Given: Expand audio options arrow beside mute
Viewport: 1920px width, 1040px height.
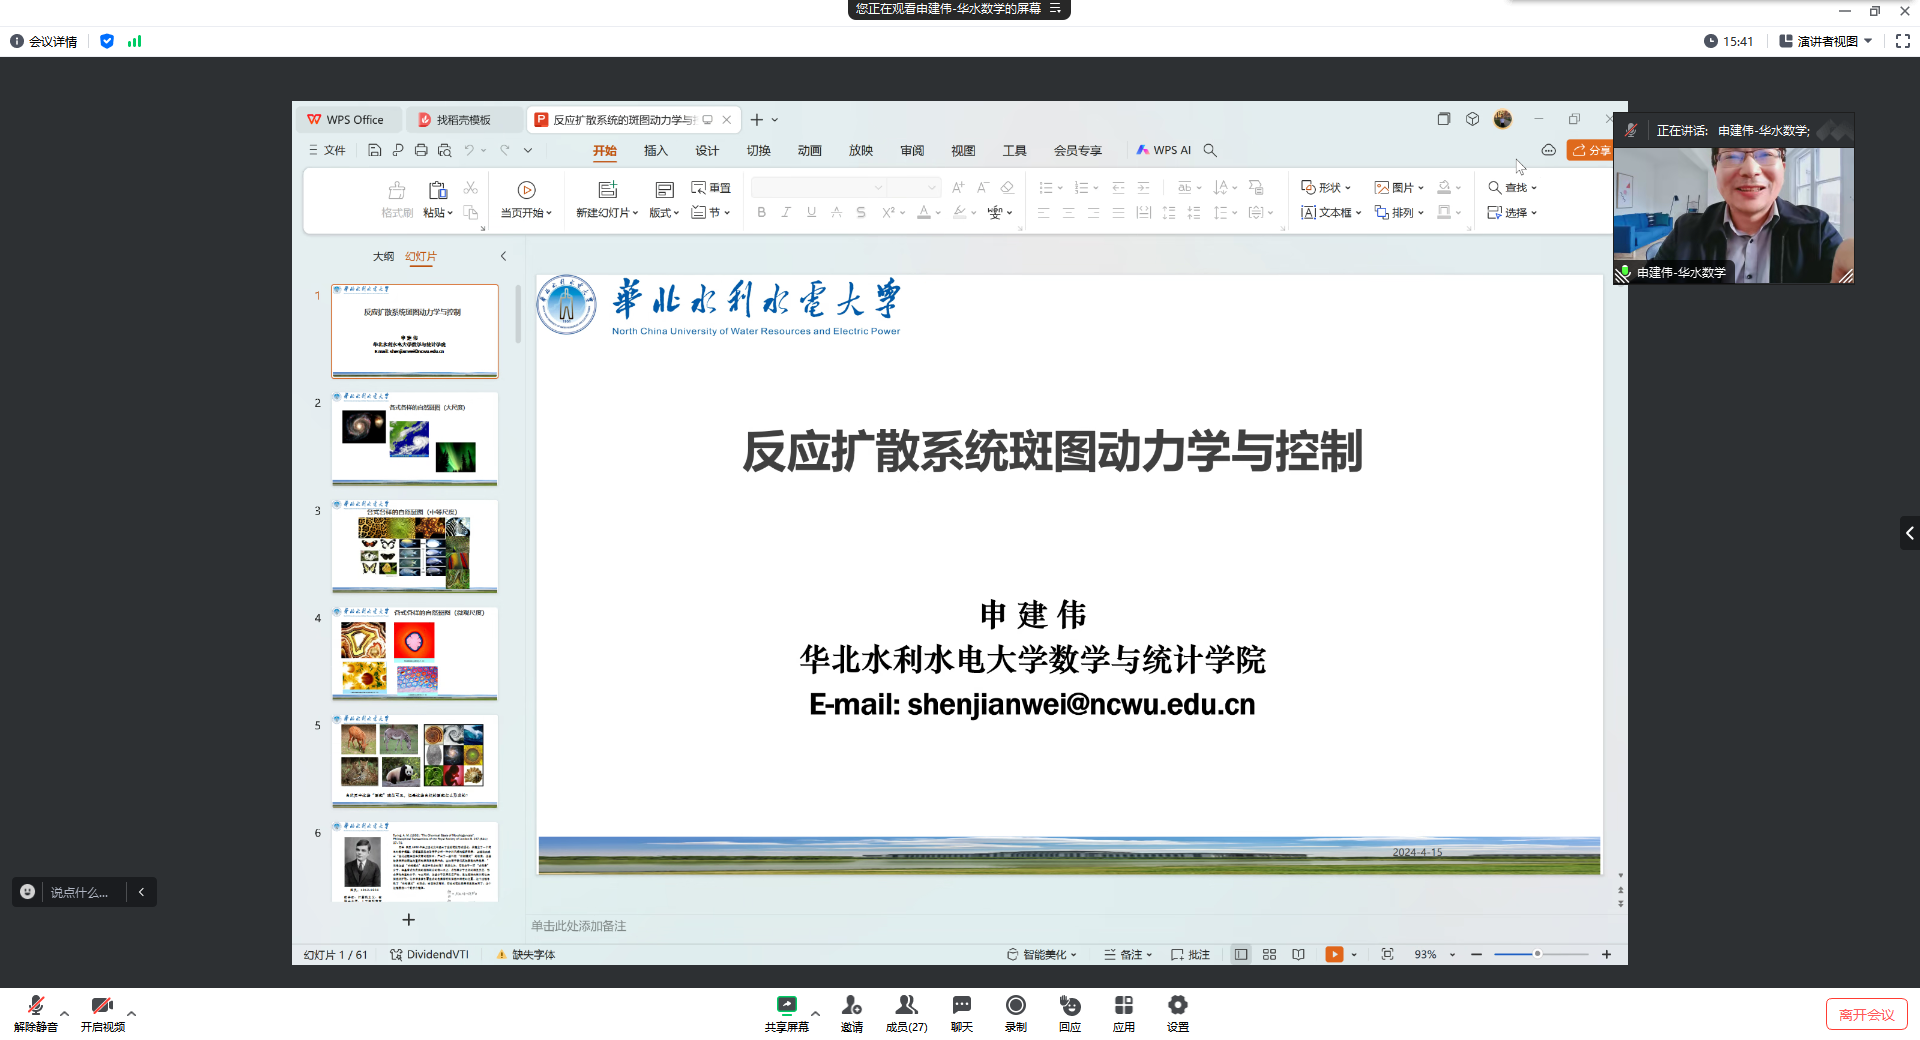Looking at the screenshot, I should (65, 1013).
